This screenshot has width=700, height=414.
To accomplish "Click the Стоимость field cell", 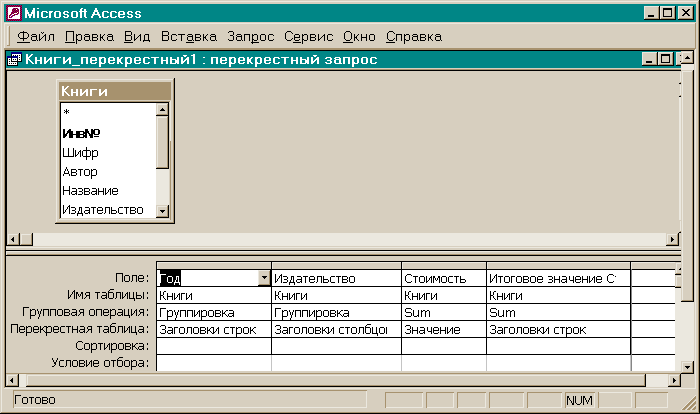I will point(444,279).
